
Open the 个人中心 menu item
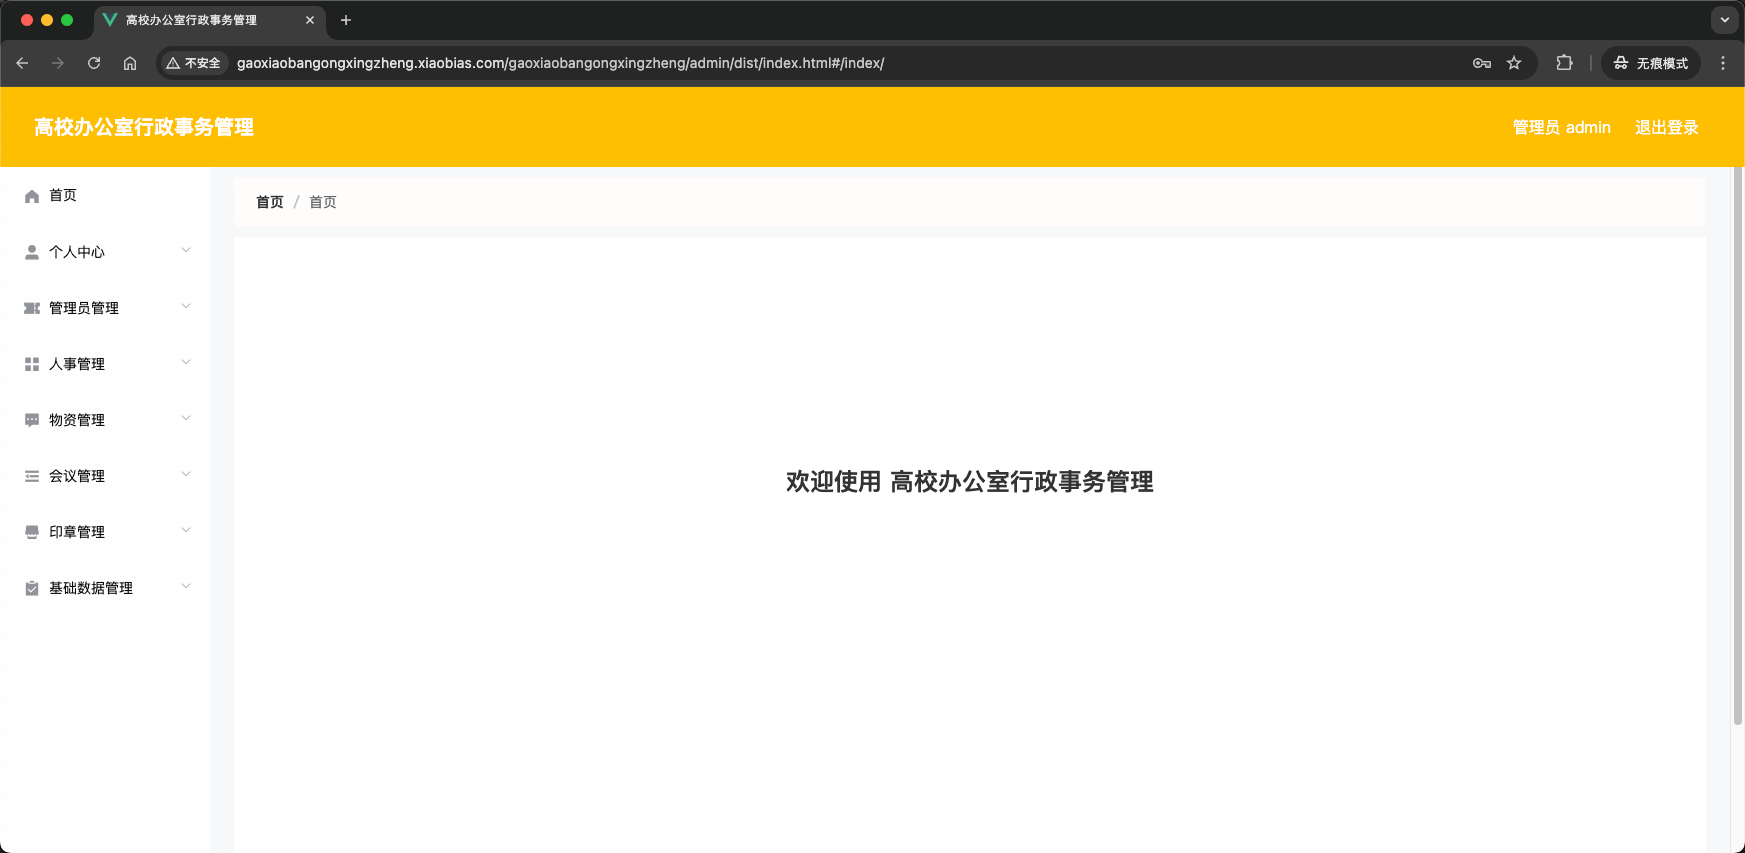click(105, 252)
